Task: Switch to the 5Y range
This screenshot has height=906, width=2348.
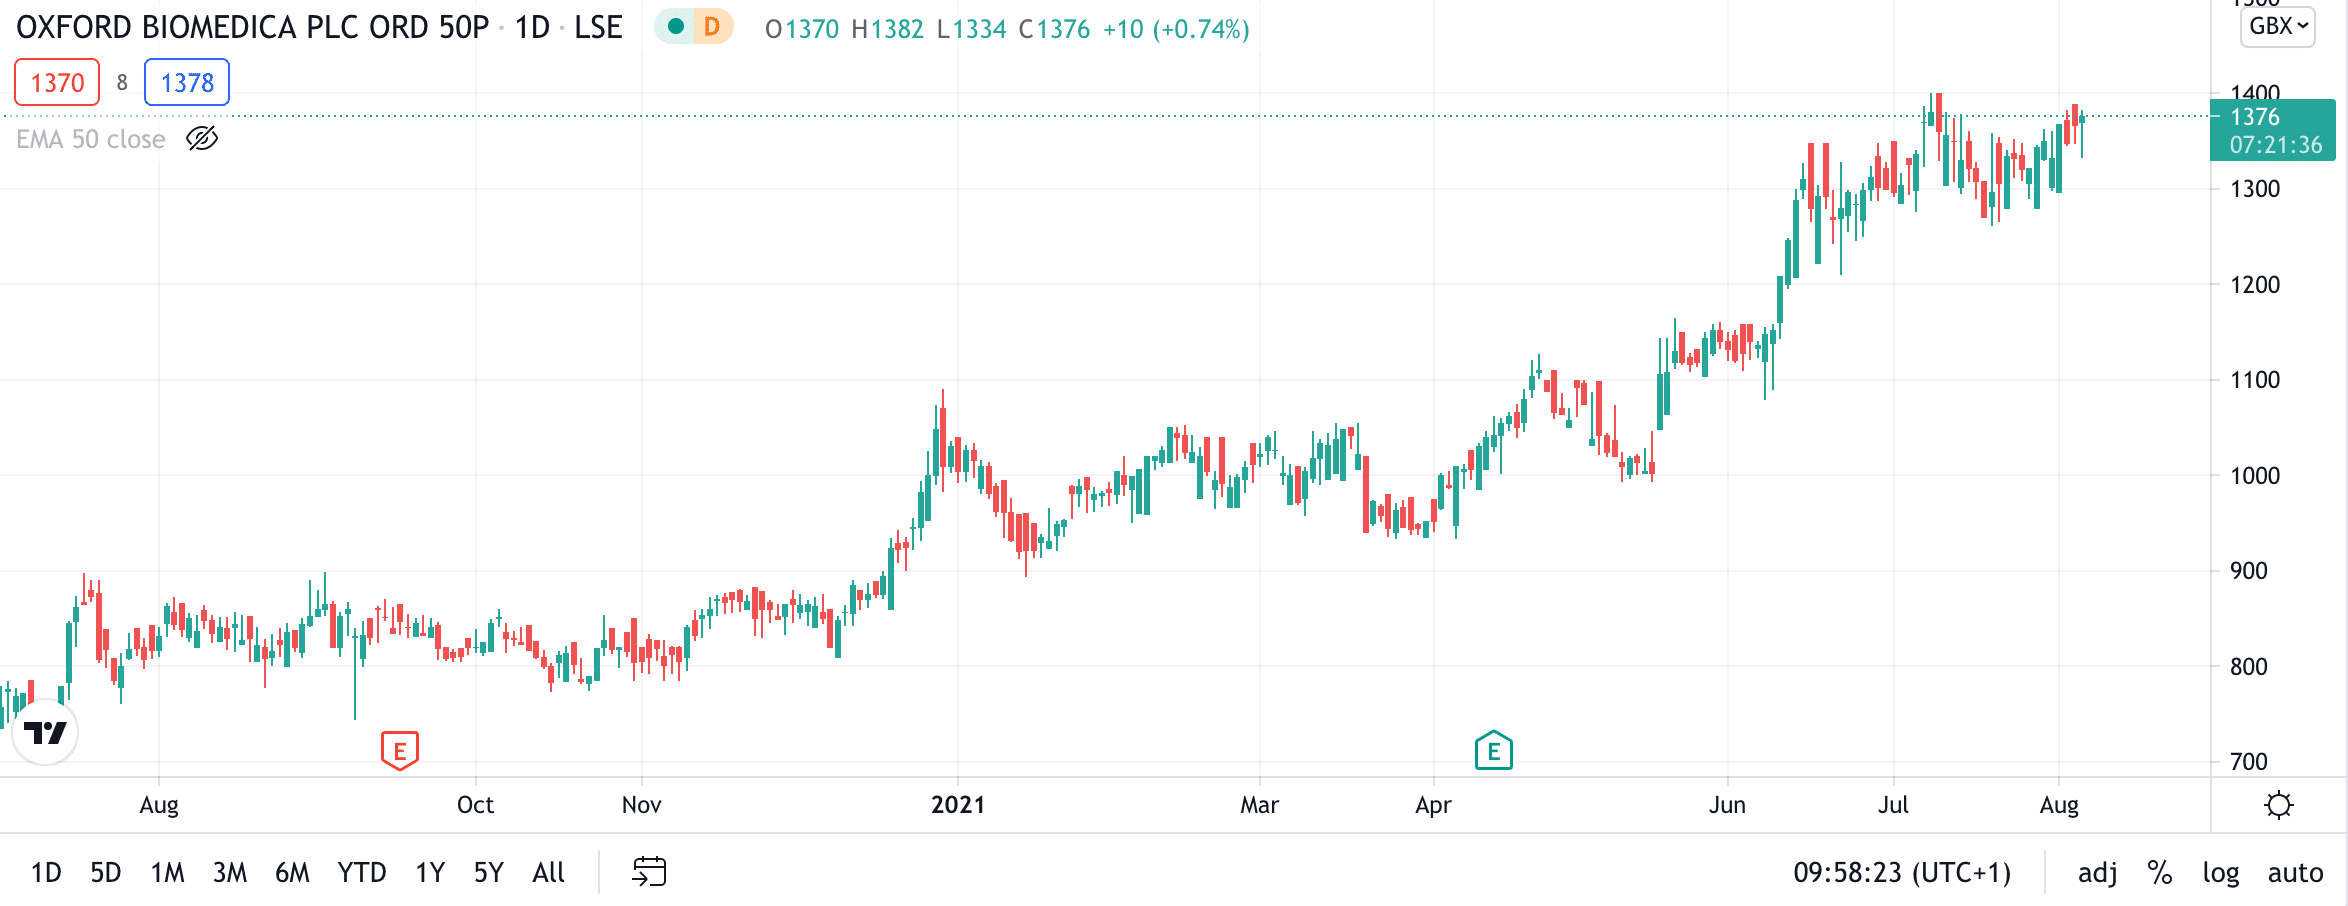Action: click(x=488, y=873)
